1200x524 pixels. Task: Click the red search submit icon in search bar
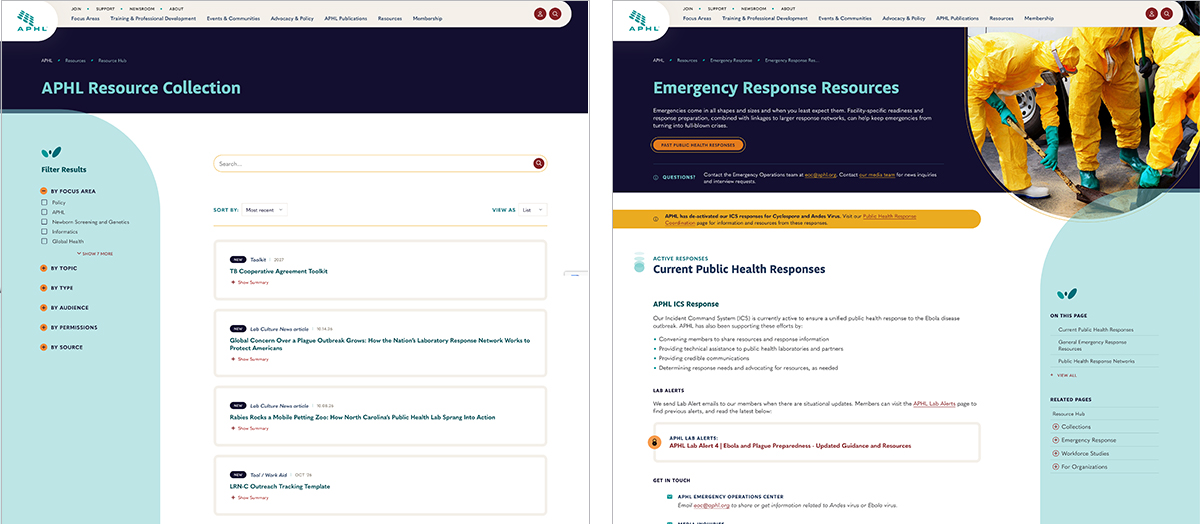(539, 163)
